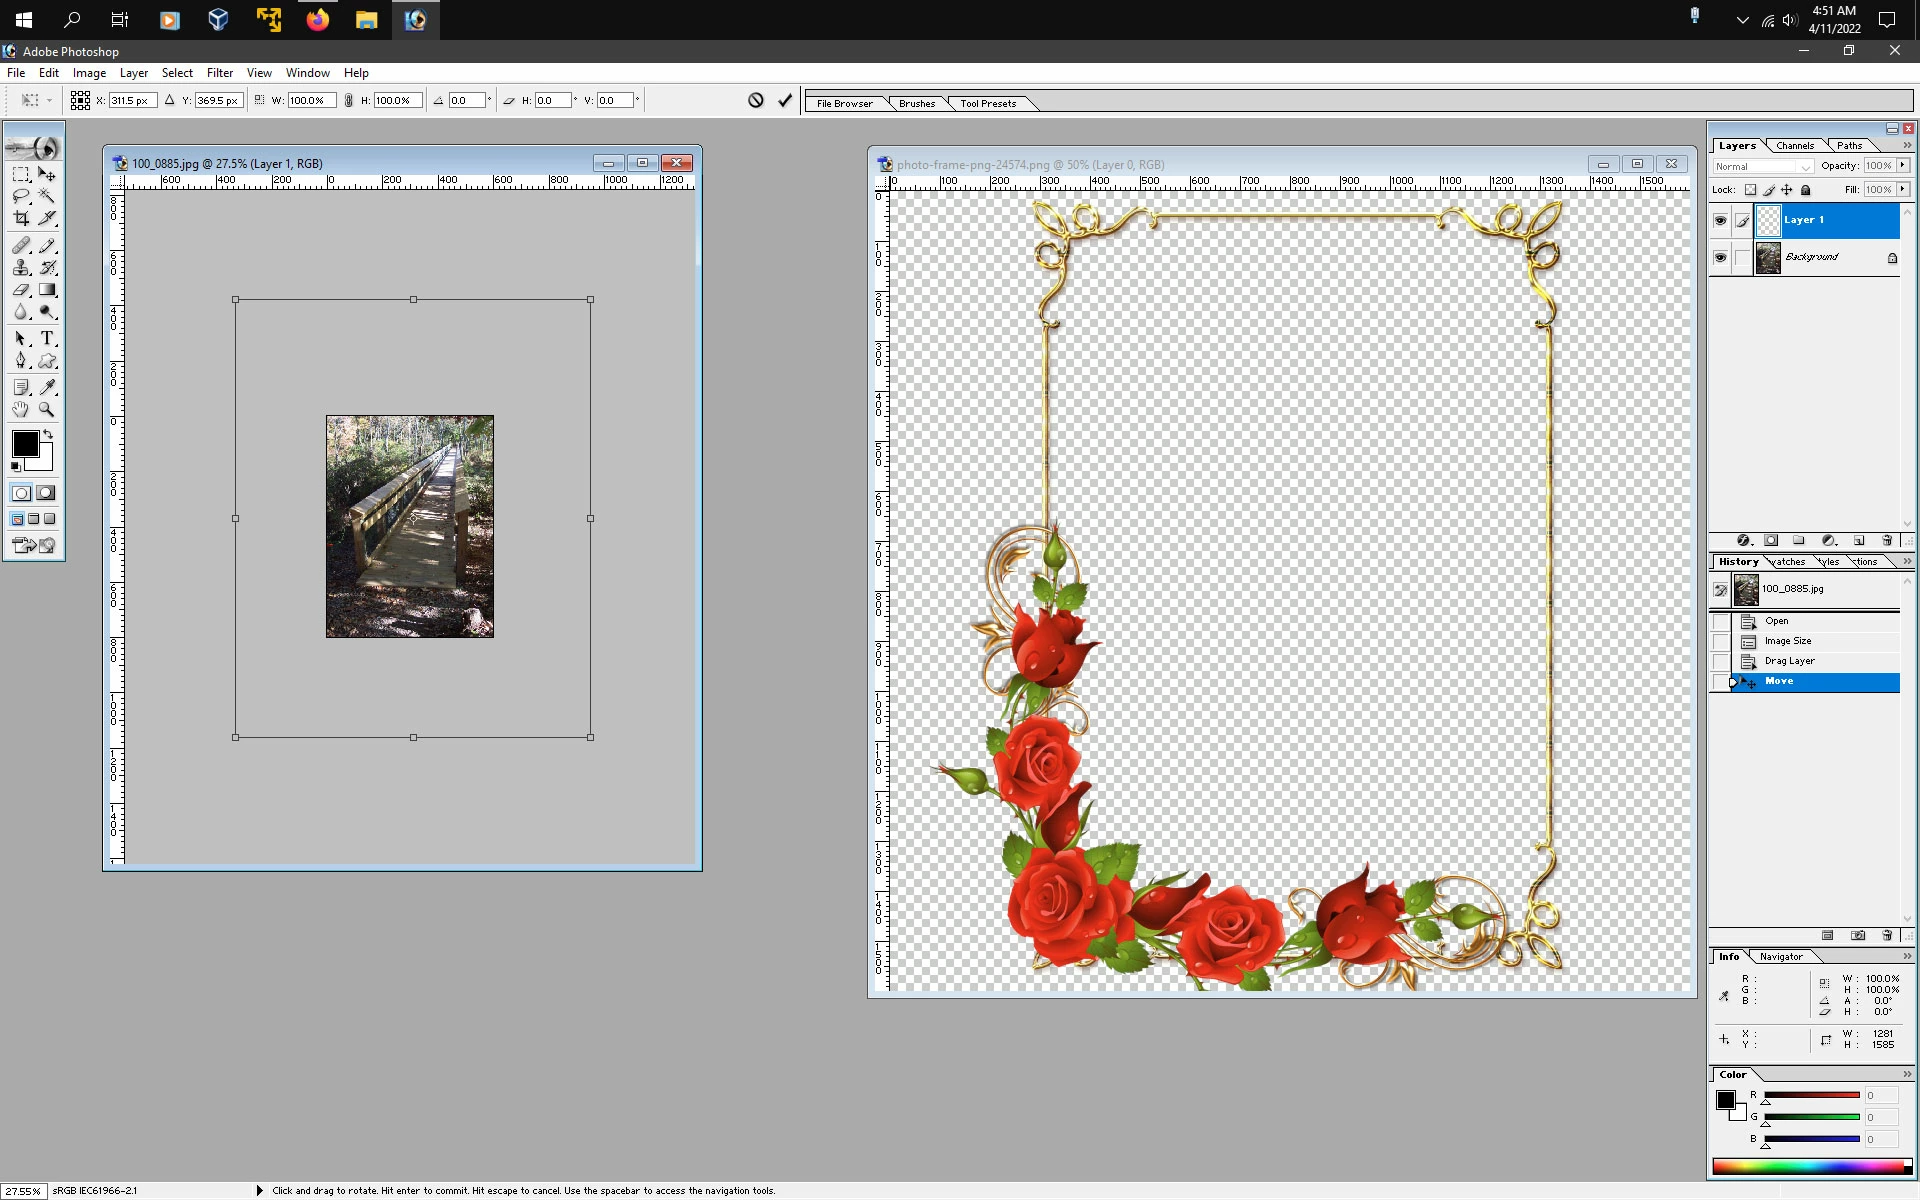The image size is (1920, 1200).
Task: Swap foreground and background colors
Action: pos(47,434)
